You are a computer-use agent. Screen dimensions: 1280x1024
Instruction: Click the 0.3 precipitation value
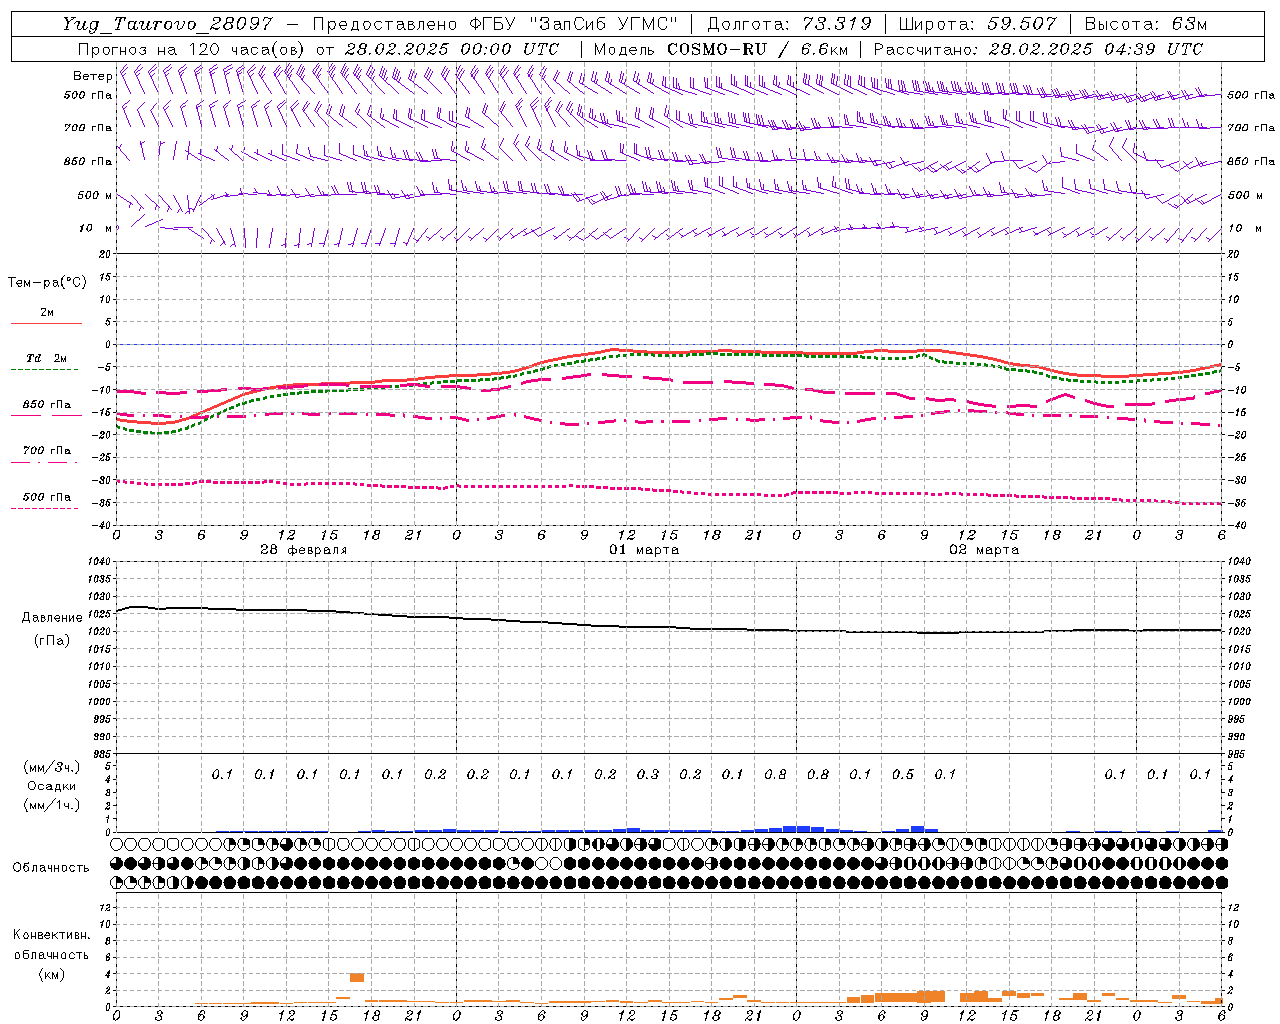[x=648, y=774]
